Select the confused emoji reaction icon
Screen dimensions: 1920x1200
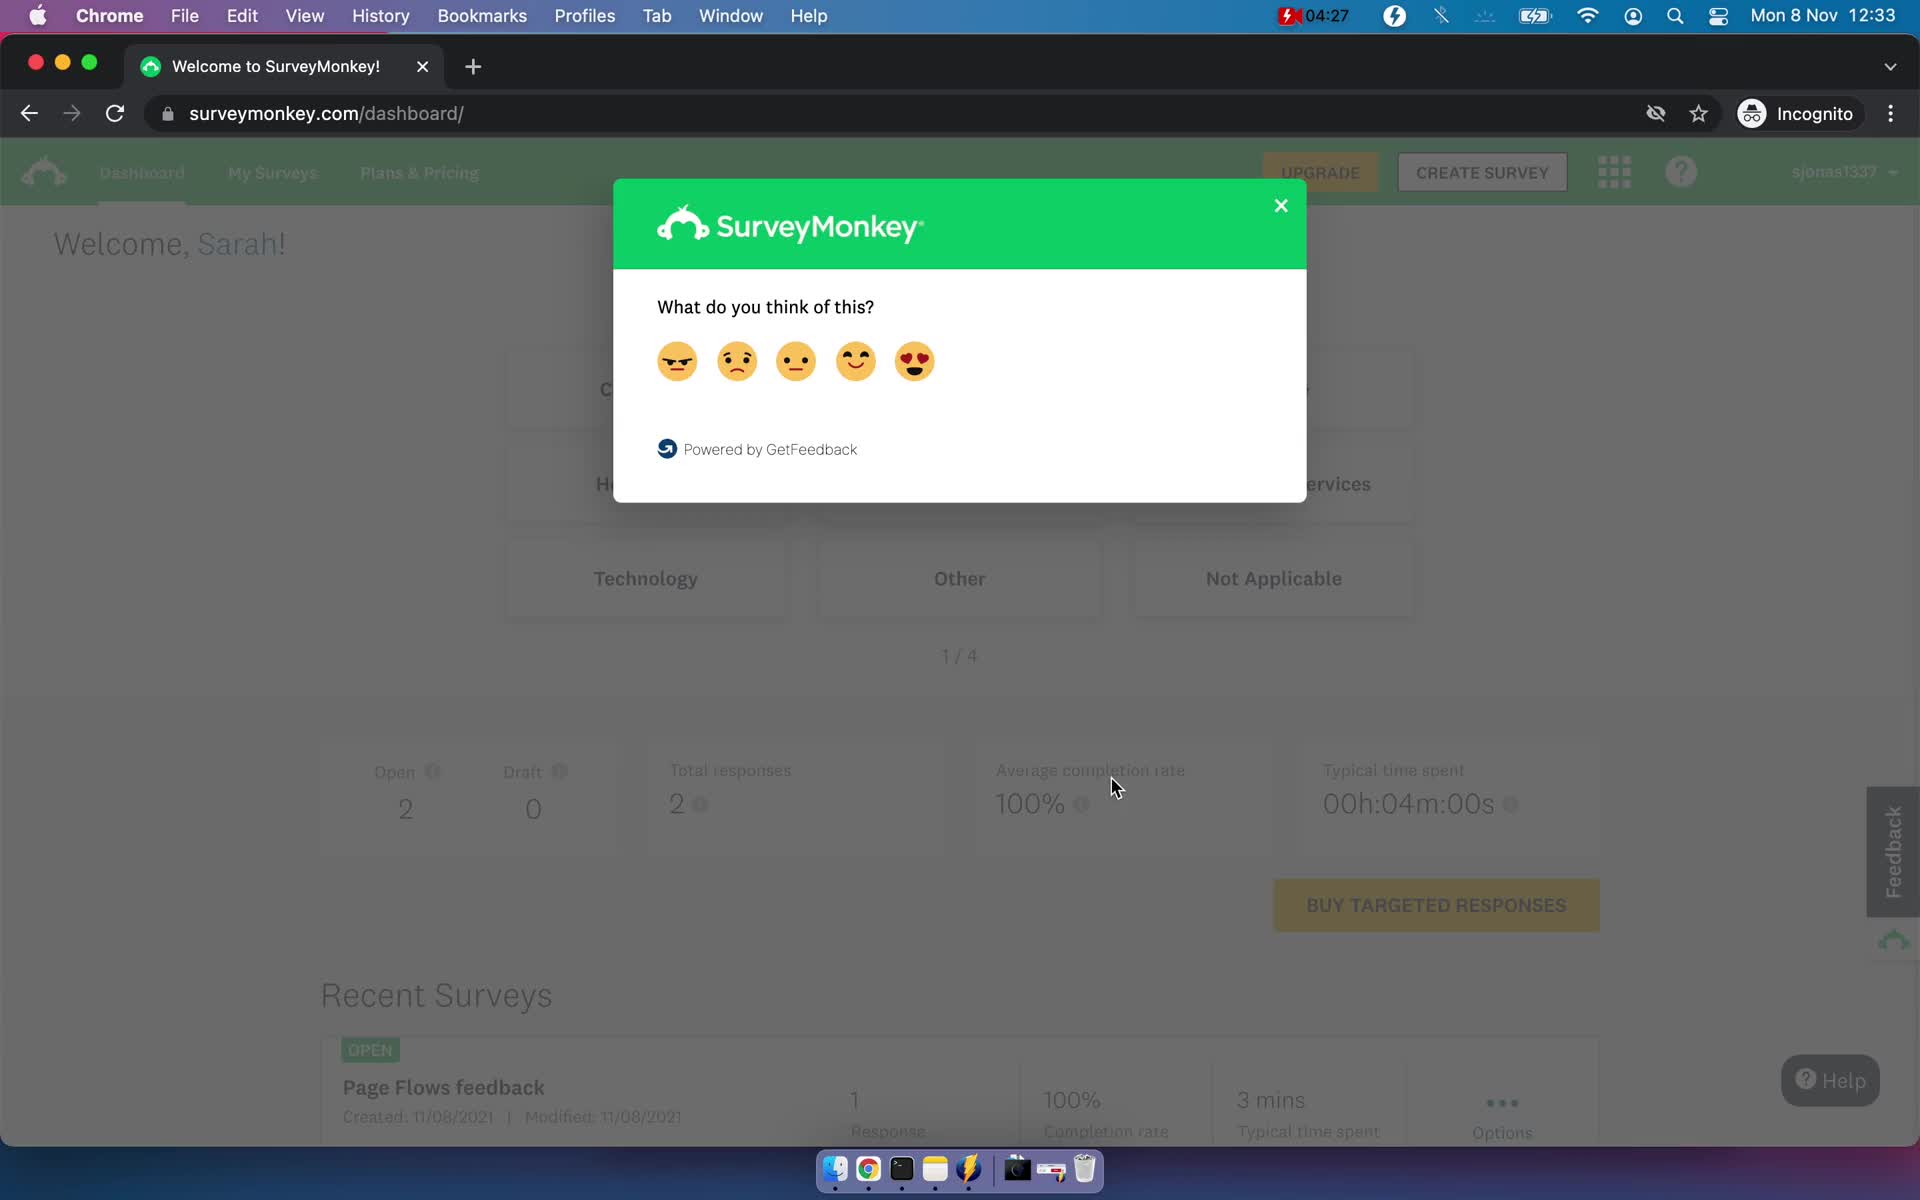[737, 361]
